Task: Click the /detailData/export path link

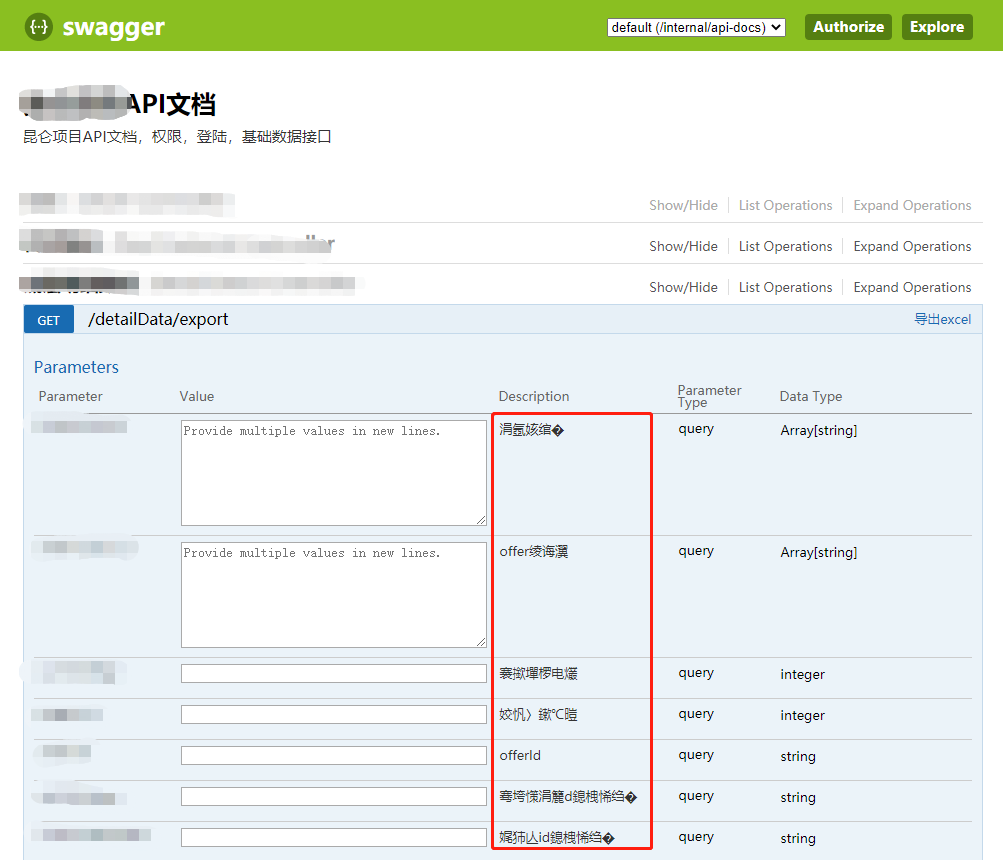Action: pos(158,319)
